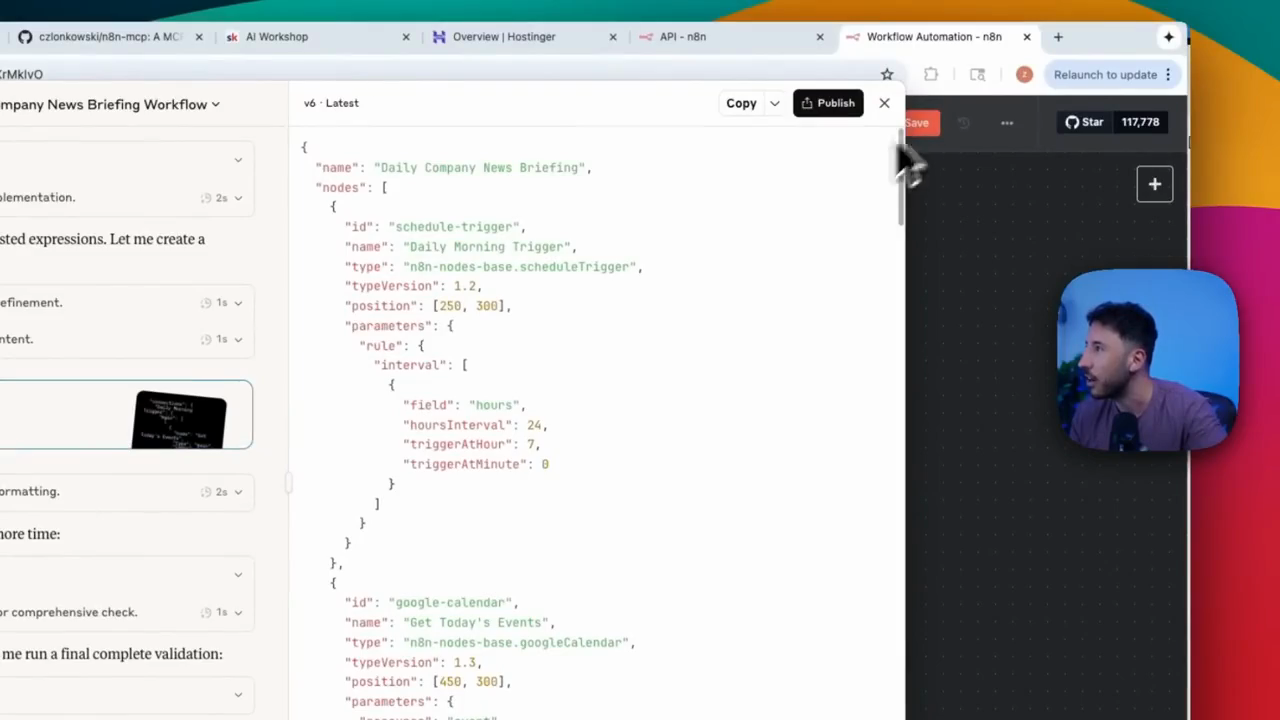The width and height of the screenshot is (1280, 720).
Task: Copy the workflow JSON
Action: click(x=741, y=103)
